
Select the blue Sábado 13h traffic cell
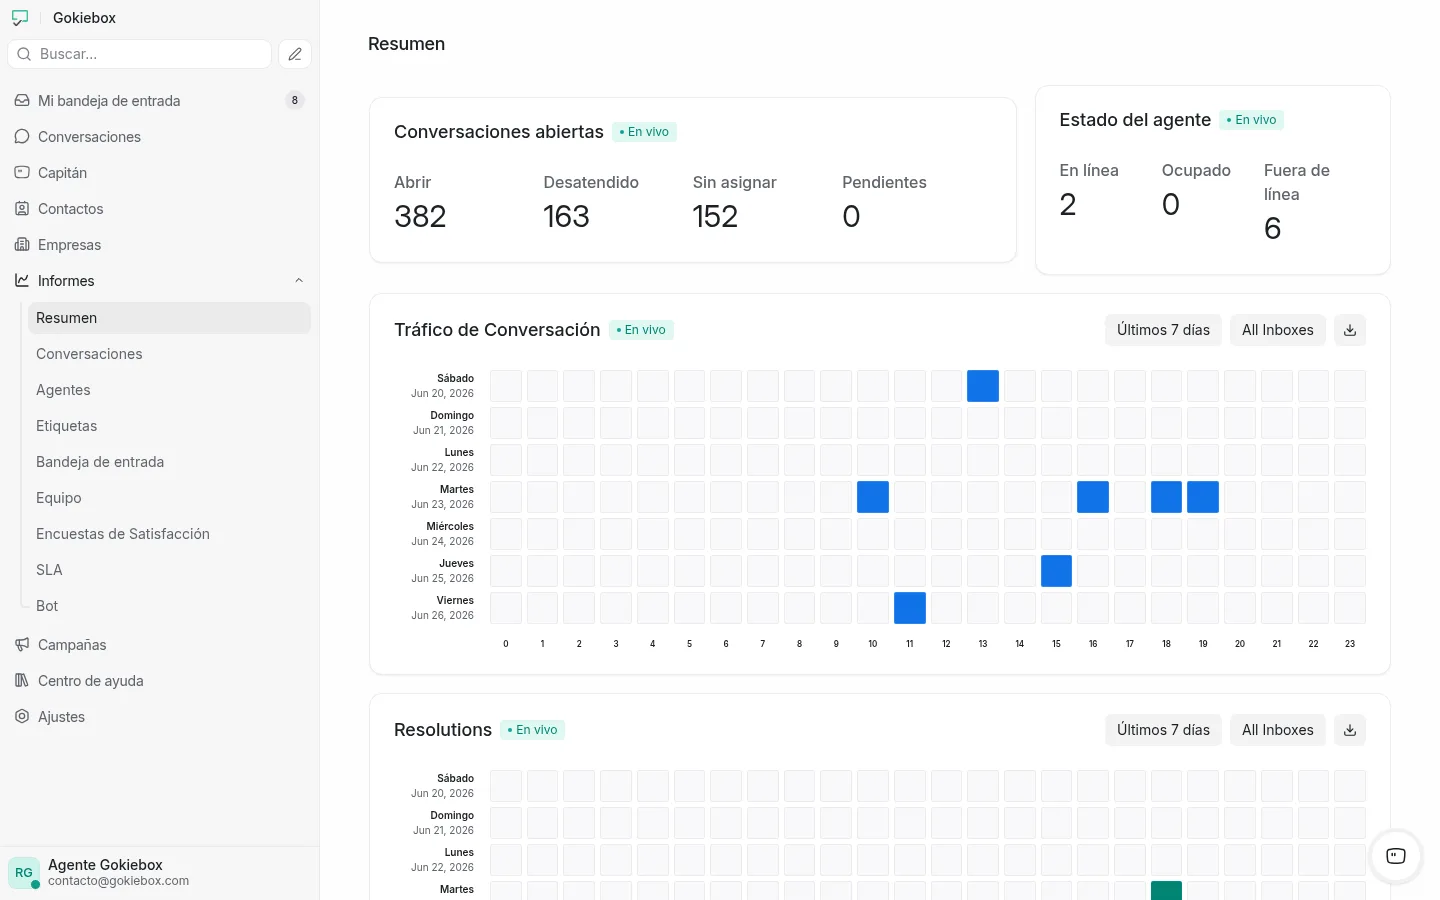click(983, 386)
